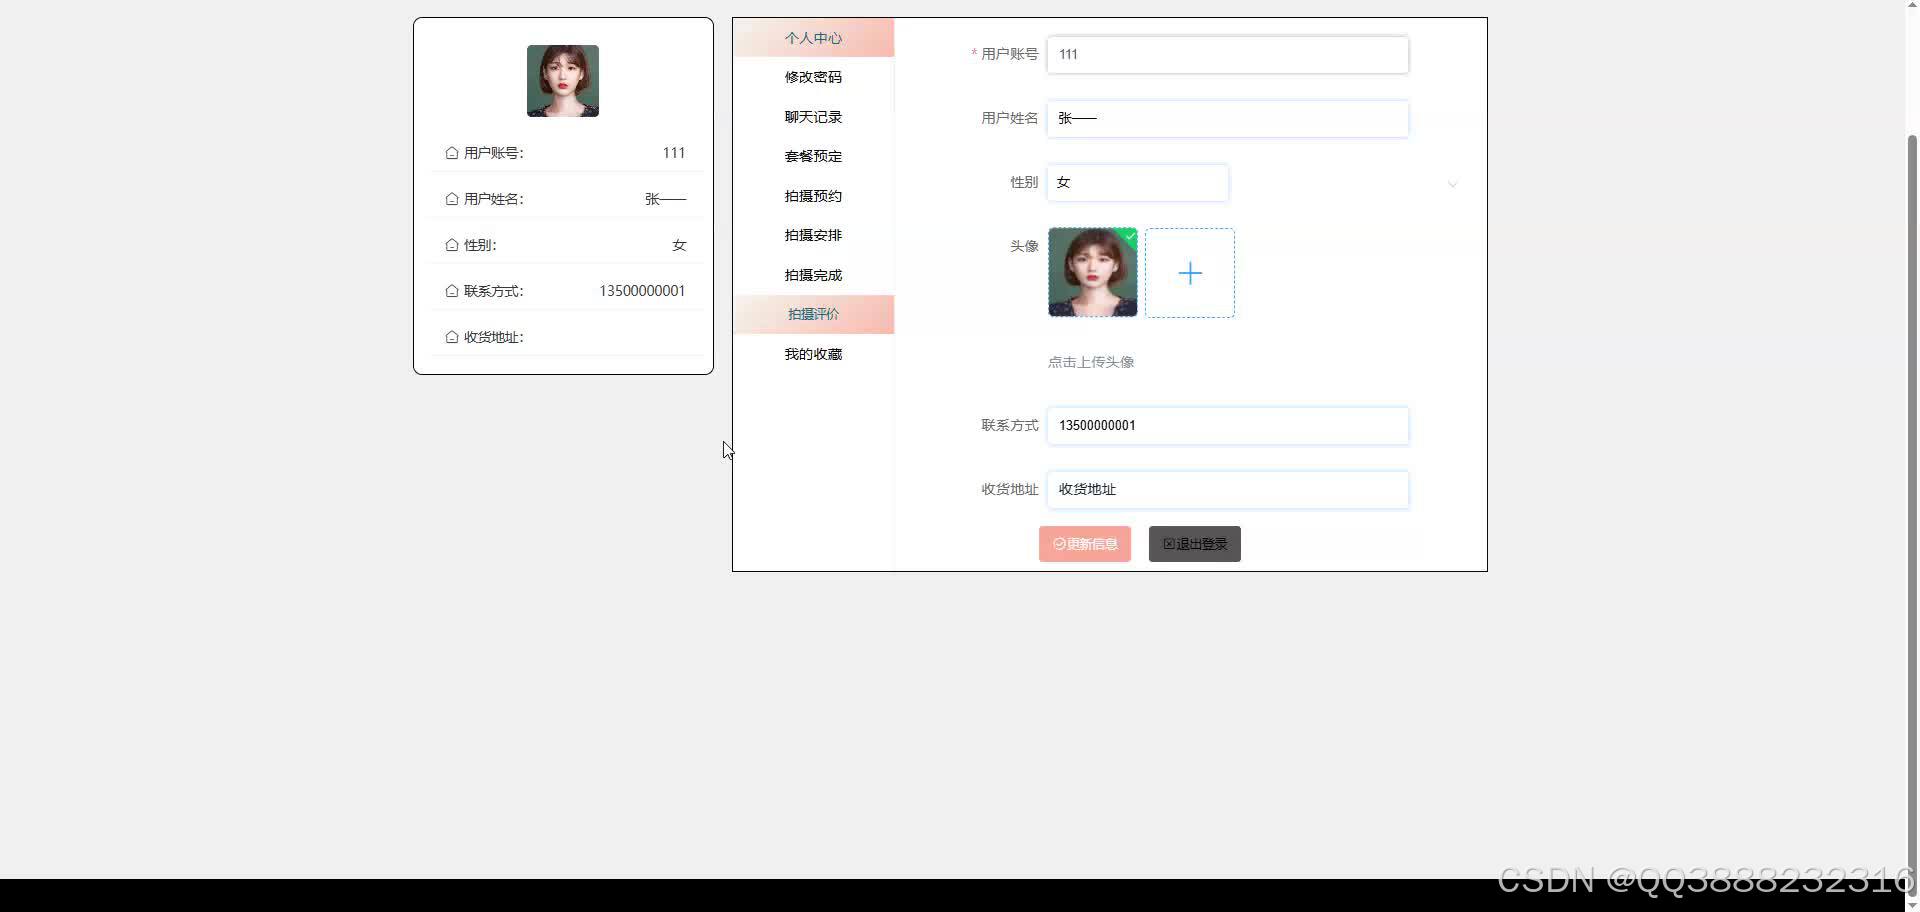The height and width of the screenshot is (912, 1920).
Task: Open the 套餐预定 section from sidebar
Action: pos(813,156)
